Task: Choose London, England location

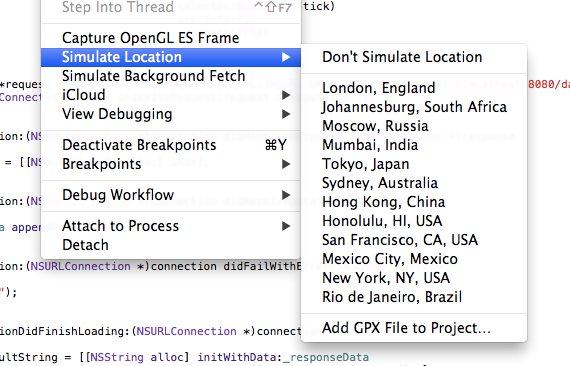Action: pos(414,88)
